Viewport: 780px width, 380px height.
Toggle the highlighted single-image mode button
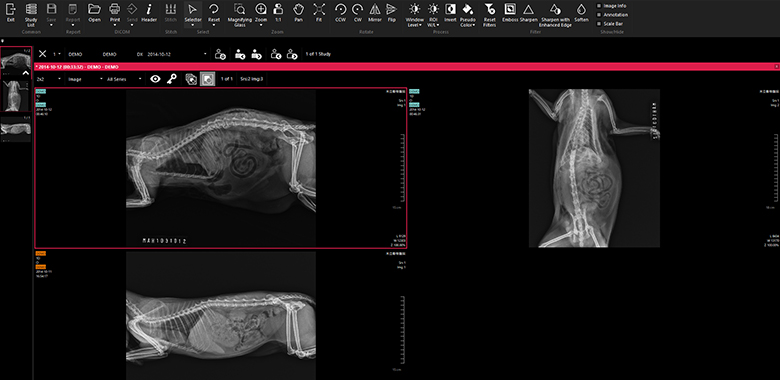point(207,79)
